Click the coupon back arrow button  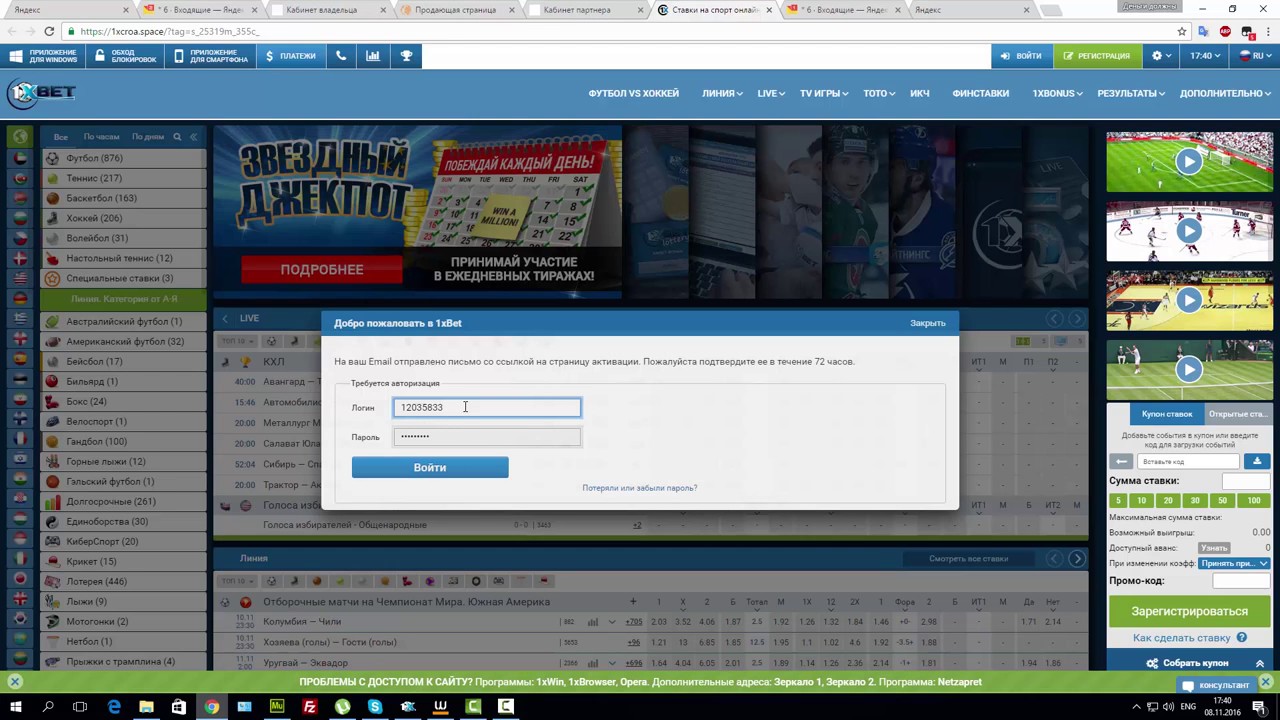[x=1121, y=461]
